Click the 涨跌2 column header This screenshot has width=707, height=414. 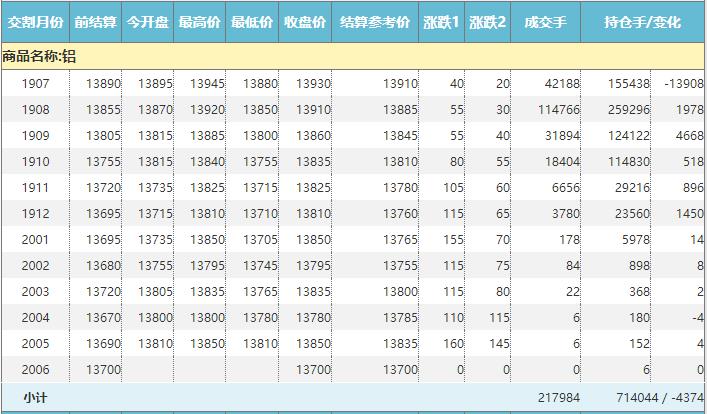[x=487, y=21]
